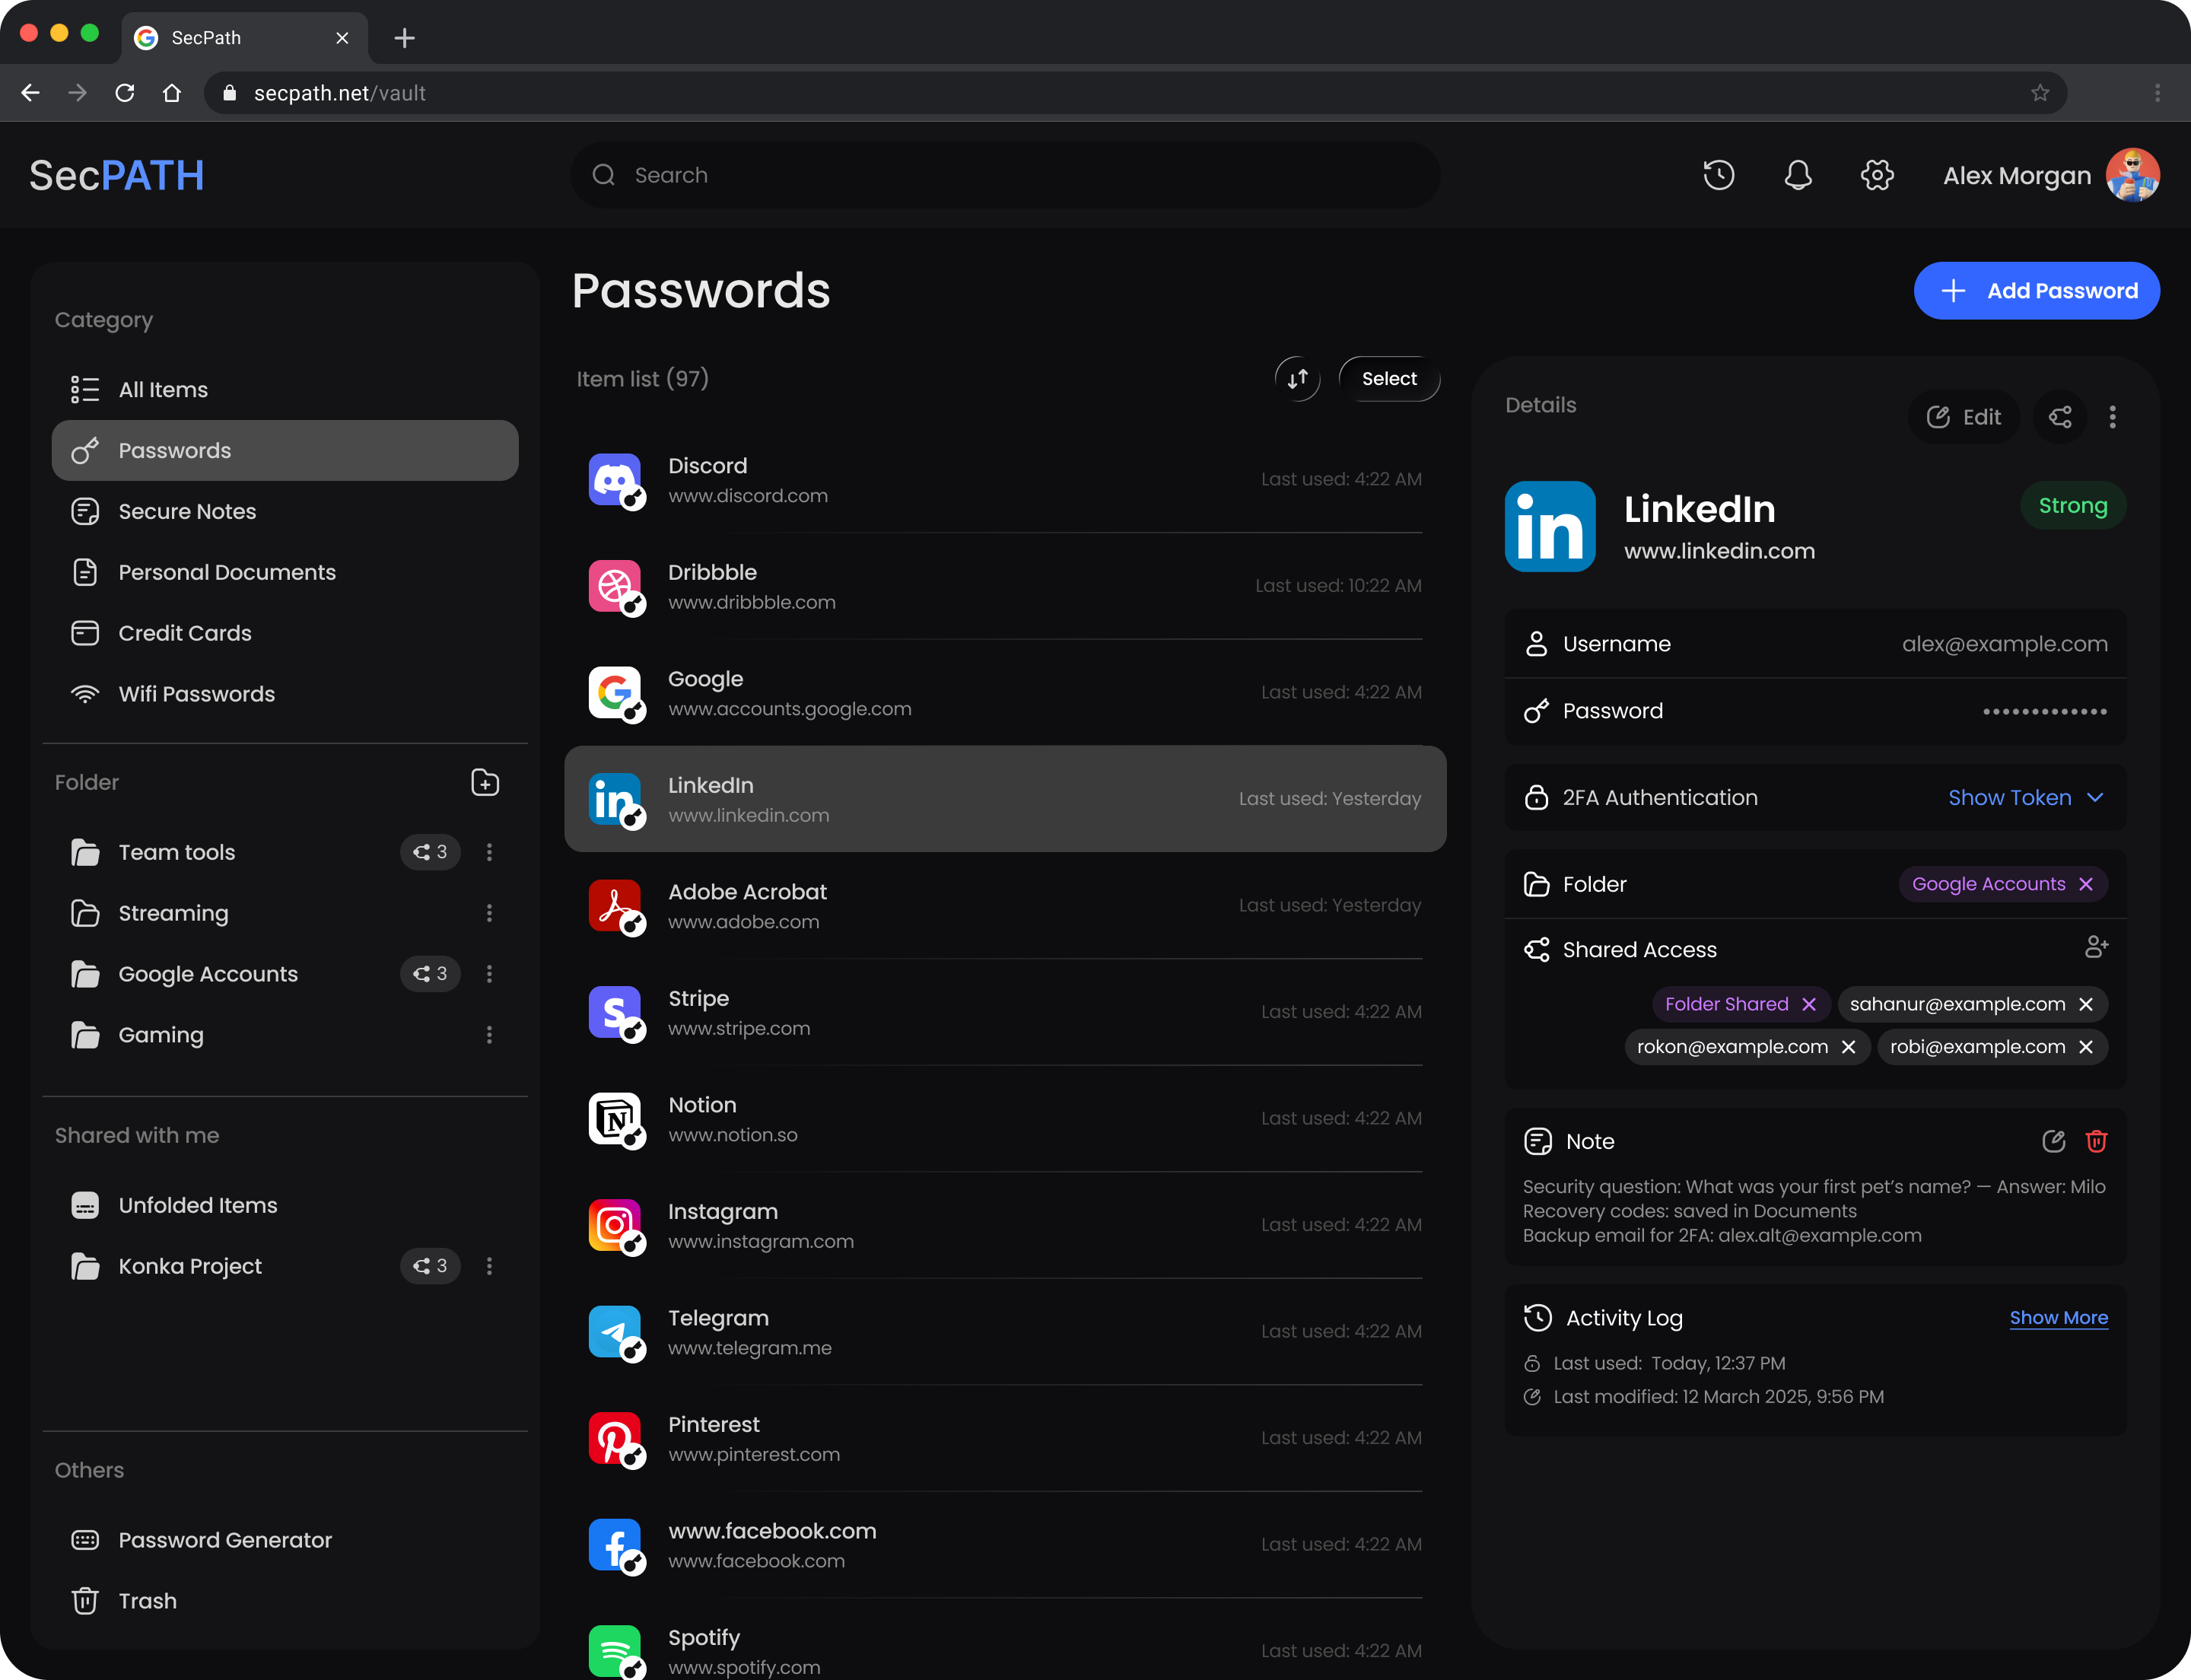Select the Discord password entry
The height and width of the screenshot is (1680, 2191).
point(1005,480)
